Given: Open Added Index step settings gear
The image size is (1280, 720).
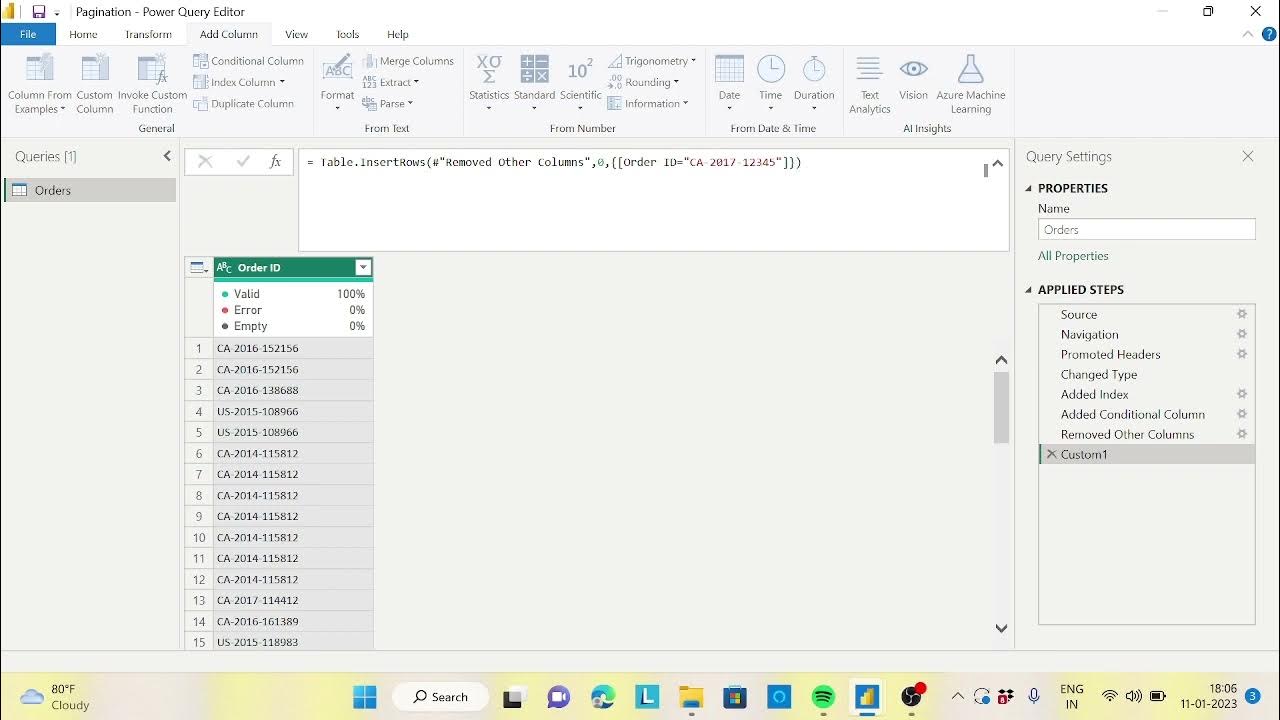Looking at the screenshot, I should [x=1242, y=394].
